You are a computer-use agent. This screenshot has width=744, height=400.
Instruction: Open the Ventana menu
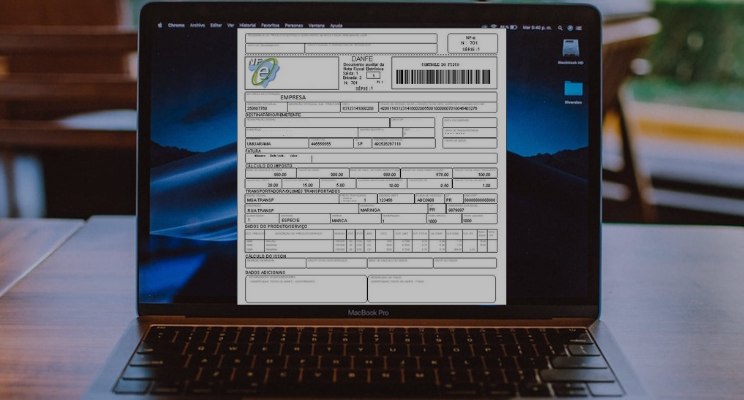(316, 25)
